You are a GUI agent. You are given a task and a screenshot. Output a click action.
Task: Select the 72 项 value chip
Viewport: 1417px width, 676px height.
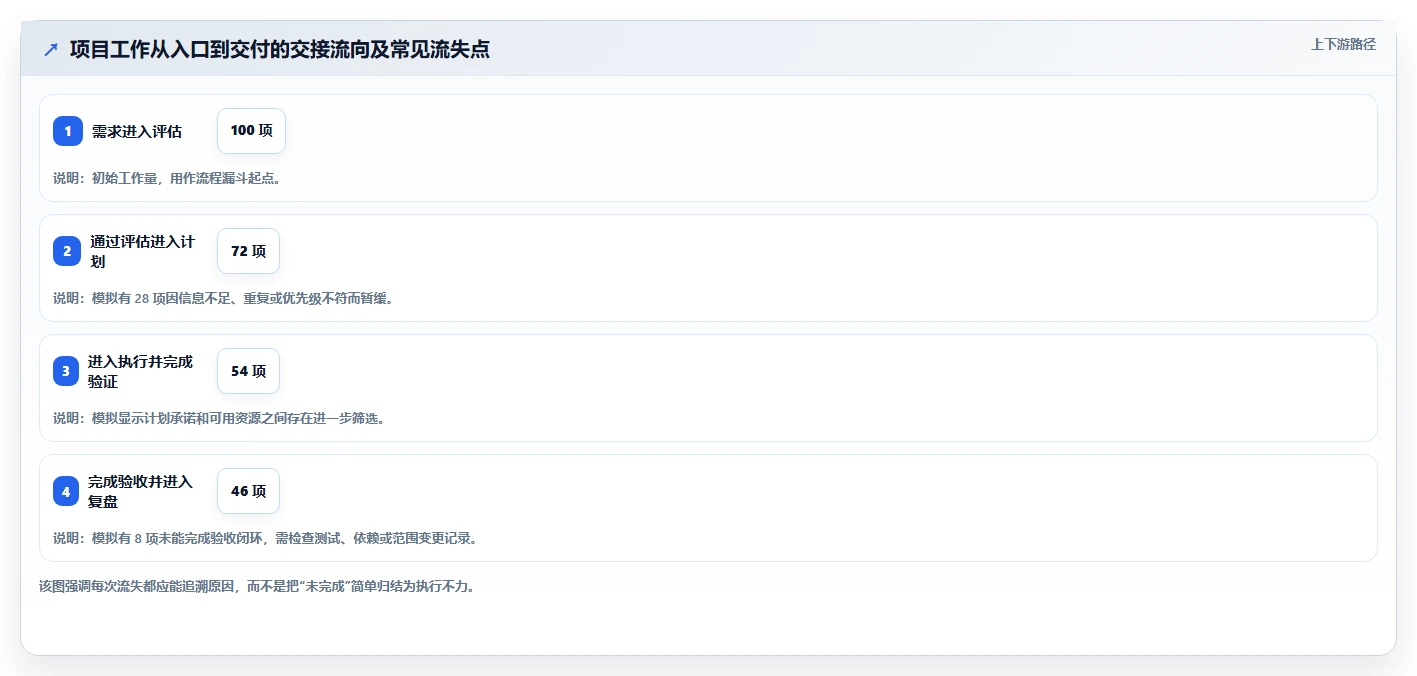[248, 251]
